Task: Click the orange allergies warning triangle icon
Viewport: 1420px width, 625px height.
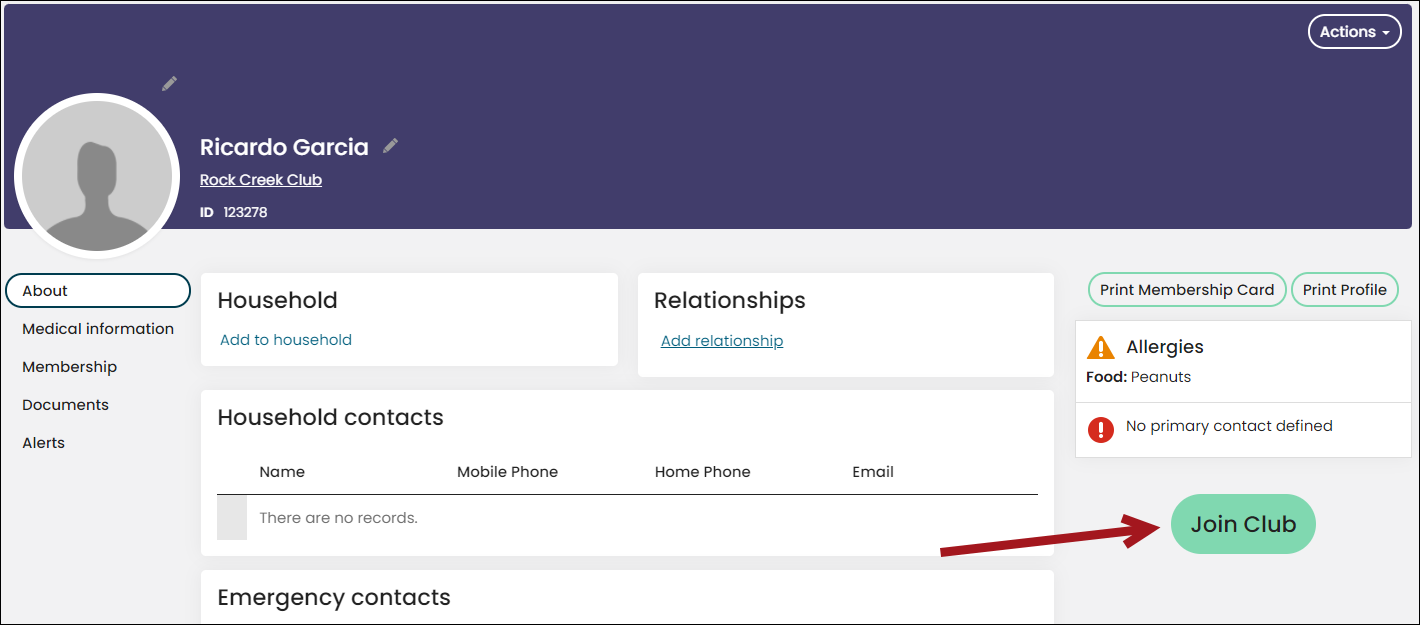Action: pos(1101,347)
